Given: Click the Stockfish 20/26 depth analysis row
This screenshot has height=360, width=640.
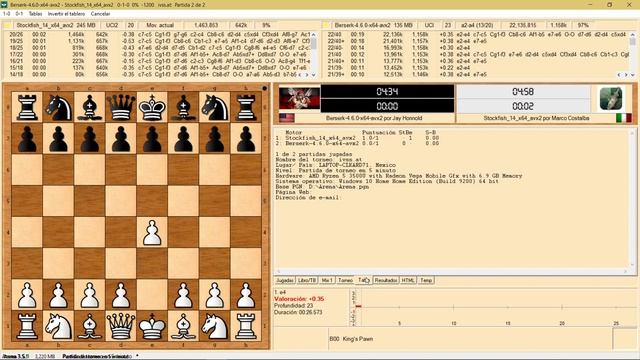Looking at the screenshot, I should (x=159, y=35).
